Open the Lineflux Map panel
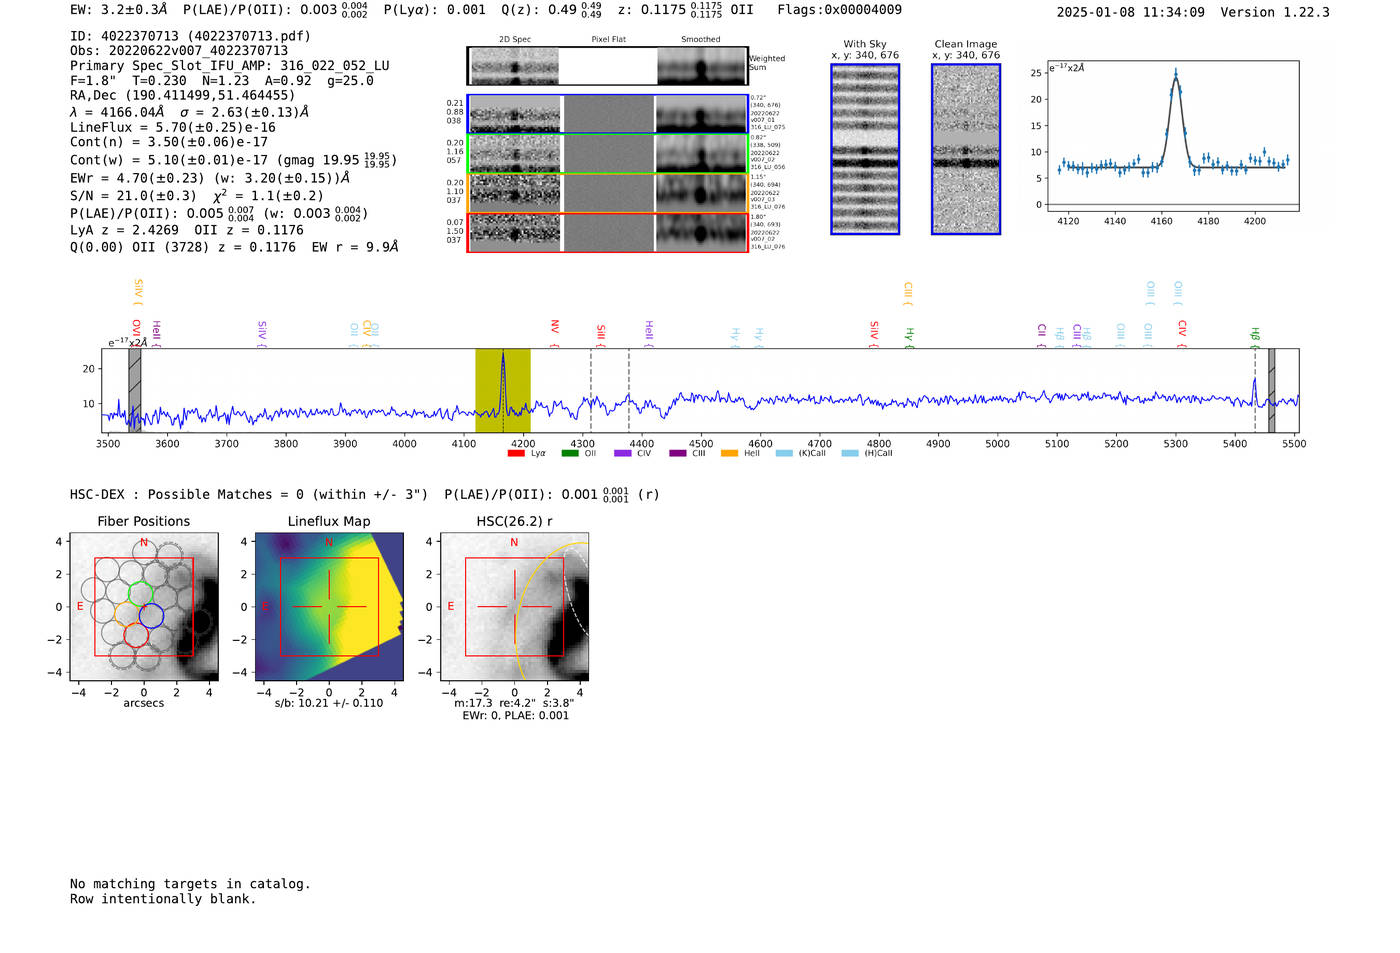 pos(329,607)
